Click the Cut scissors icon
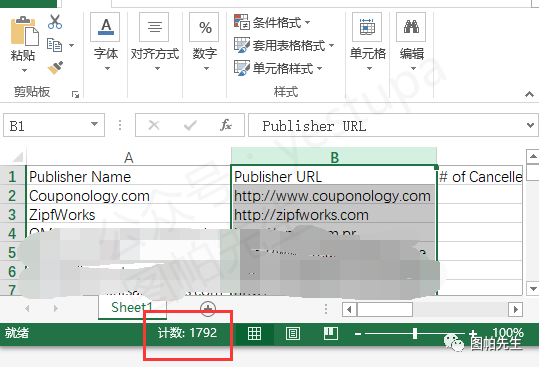Screen dimensions: 539x367 coord(55,22)
